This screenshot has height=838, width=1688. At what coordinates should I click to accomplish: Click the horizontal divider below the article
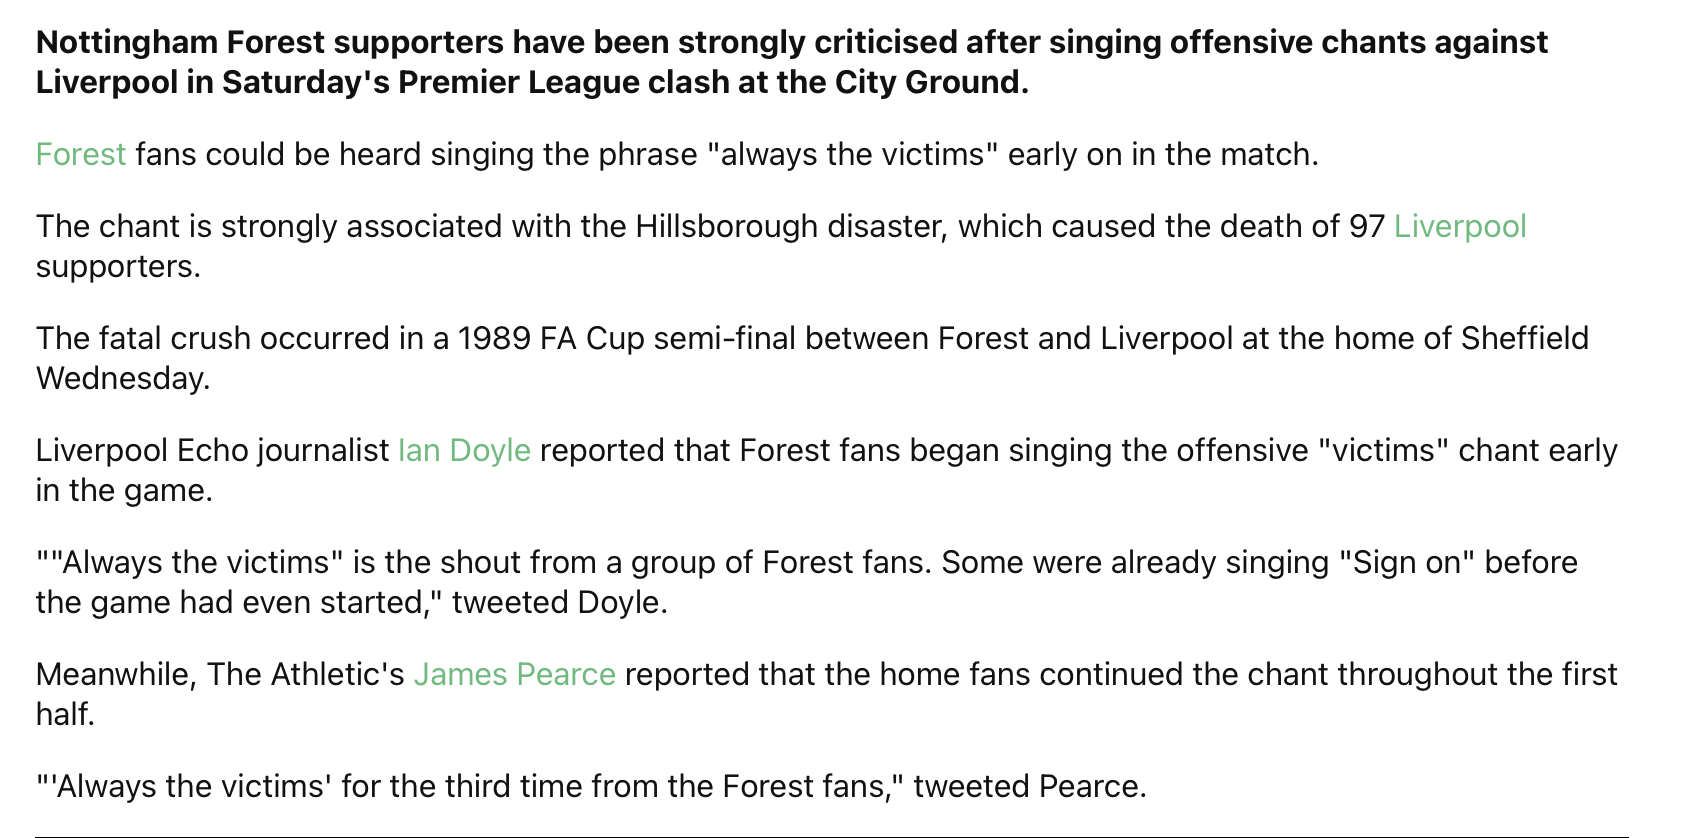[832, 836]
